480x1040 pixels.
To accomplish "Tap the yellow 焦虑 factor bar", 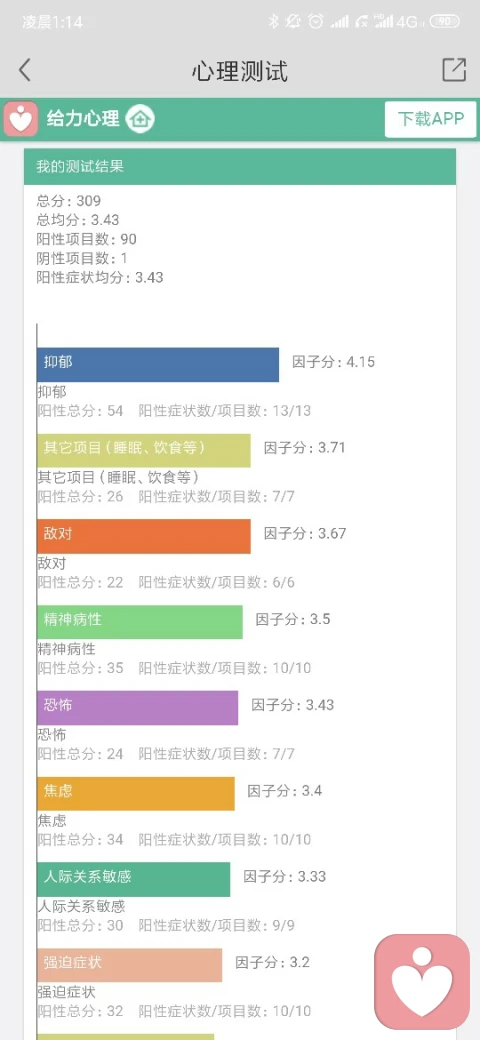I will 136,793.
